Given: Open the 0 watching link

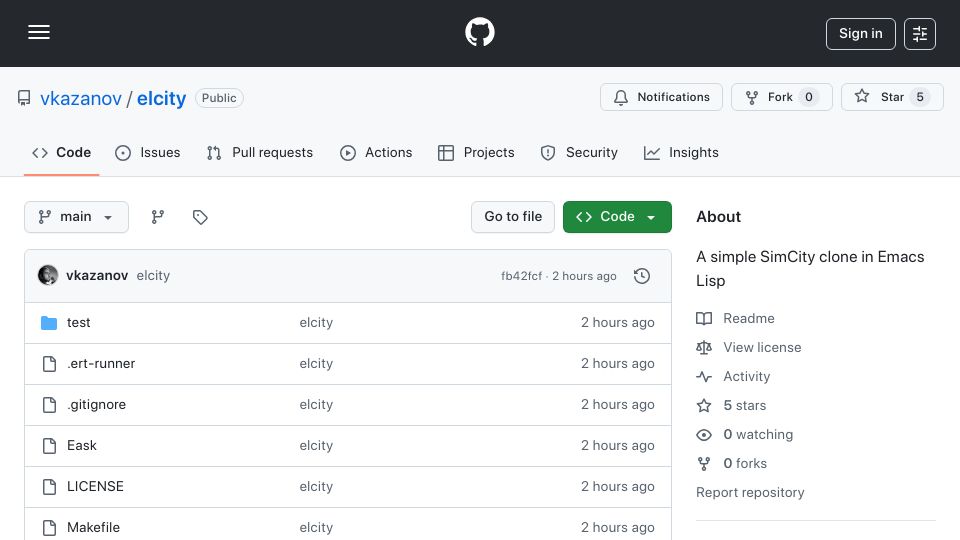Looking at the screenshot, I should pos(758,435).
